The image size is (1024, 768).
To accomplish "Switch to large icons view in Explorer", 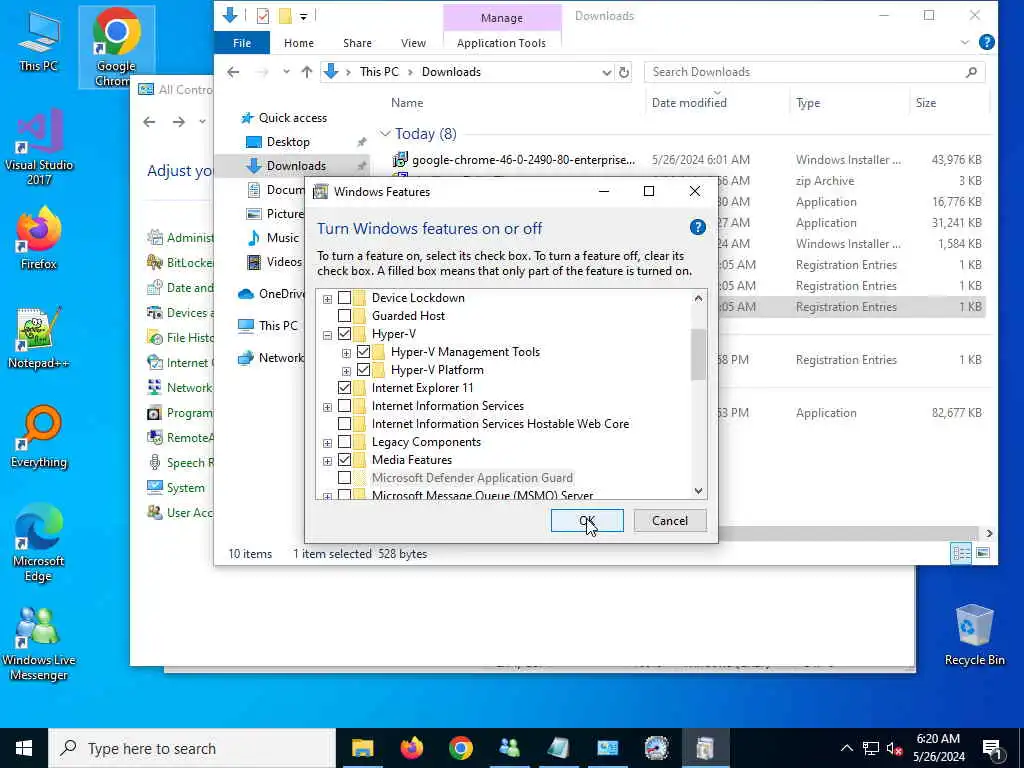I will click(983, 553).
